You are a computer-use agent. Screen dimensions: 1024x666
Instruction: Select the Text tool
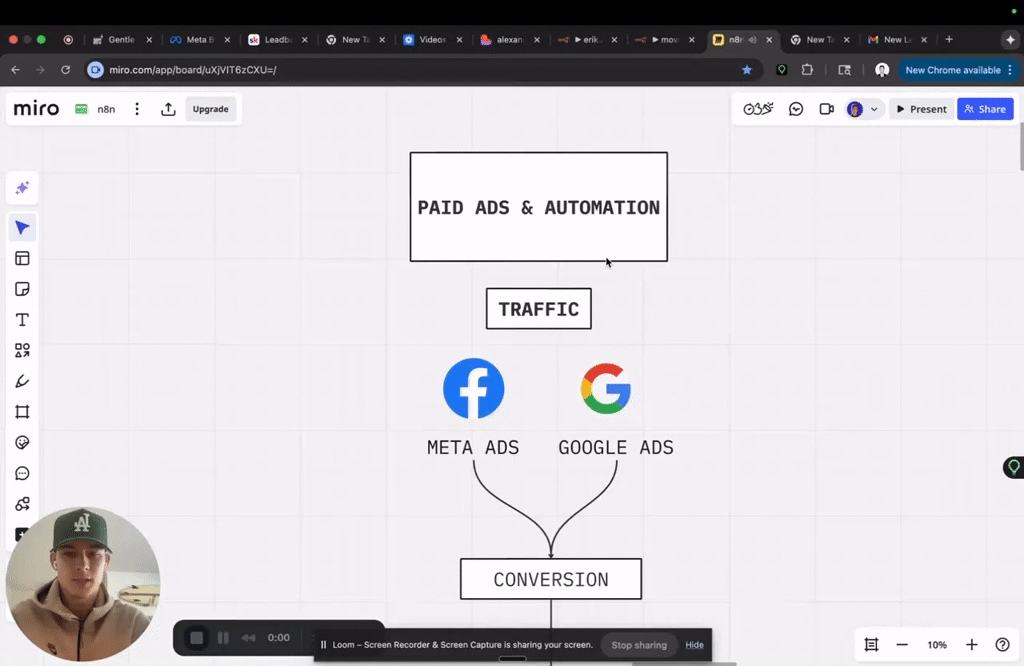point(22,320)
